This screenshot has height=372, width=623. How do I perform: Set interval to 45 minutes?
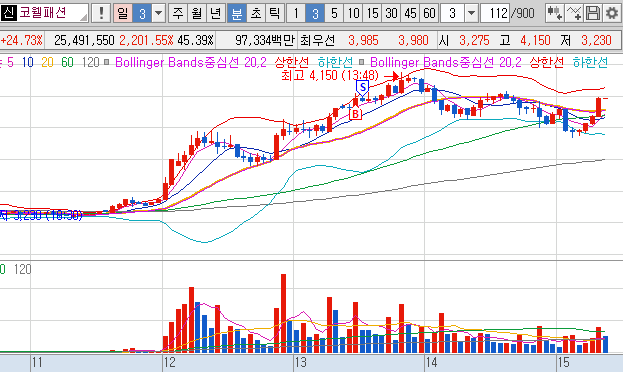point(410,14)
